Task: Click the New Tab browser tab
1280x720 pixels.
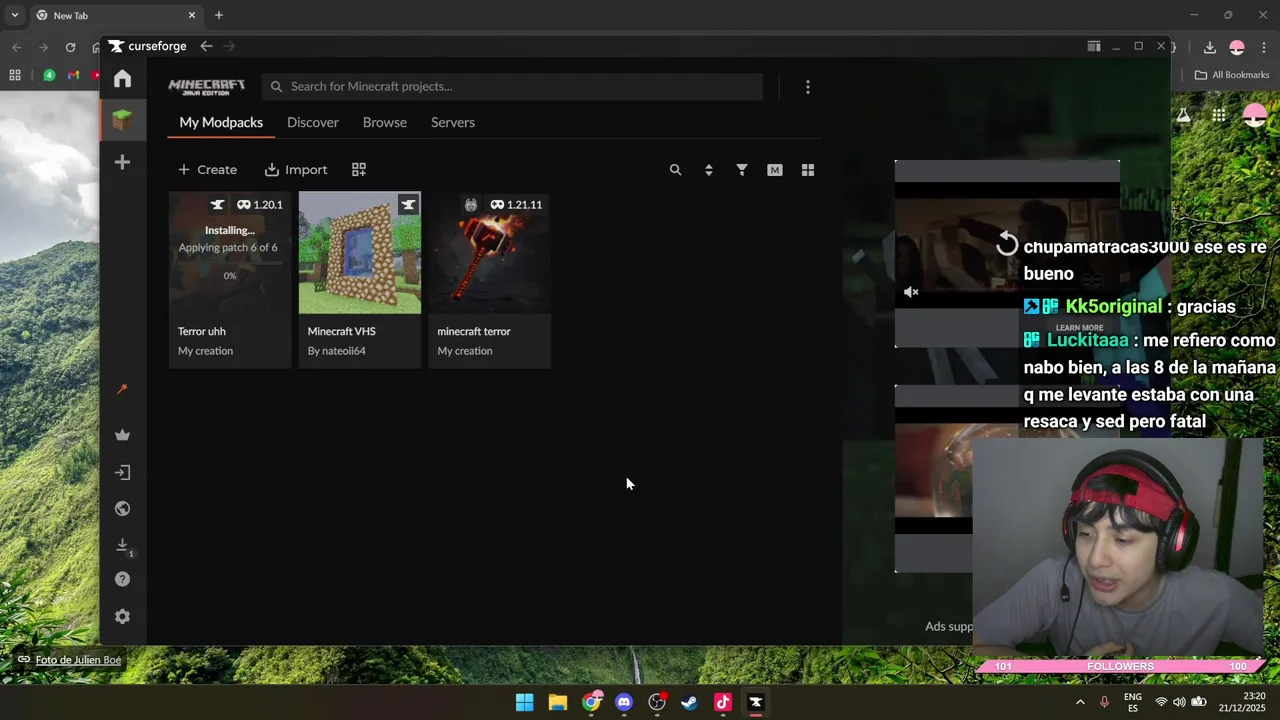Action: coord(116,15)
